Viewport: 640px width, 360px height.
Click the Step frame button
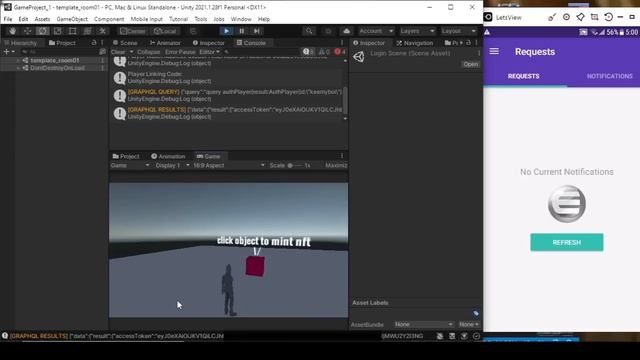(257, 31)
